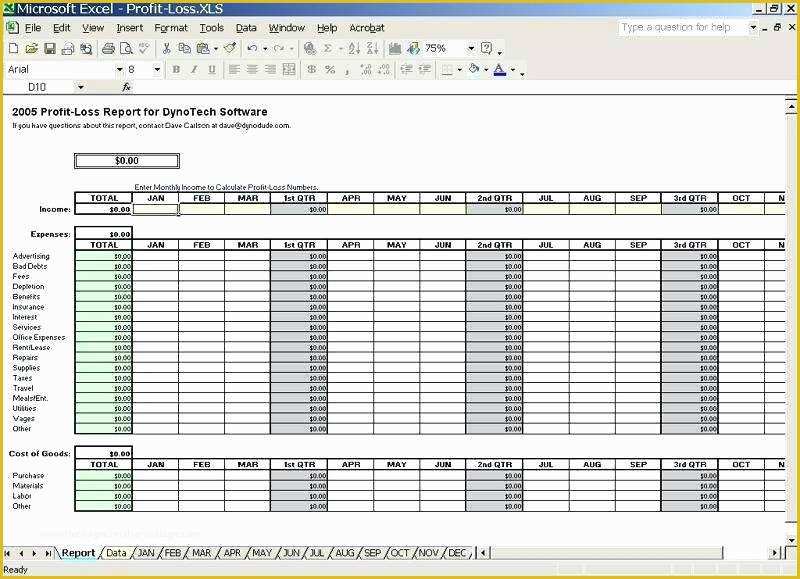Toggle Align Left
Screen dimensions: 800x579
tap(234, 70)
